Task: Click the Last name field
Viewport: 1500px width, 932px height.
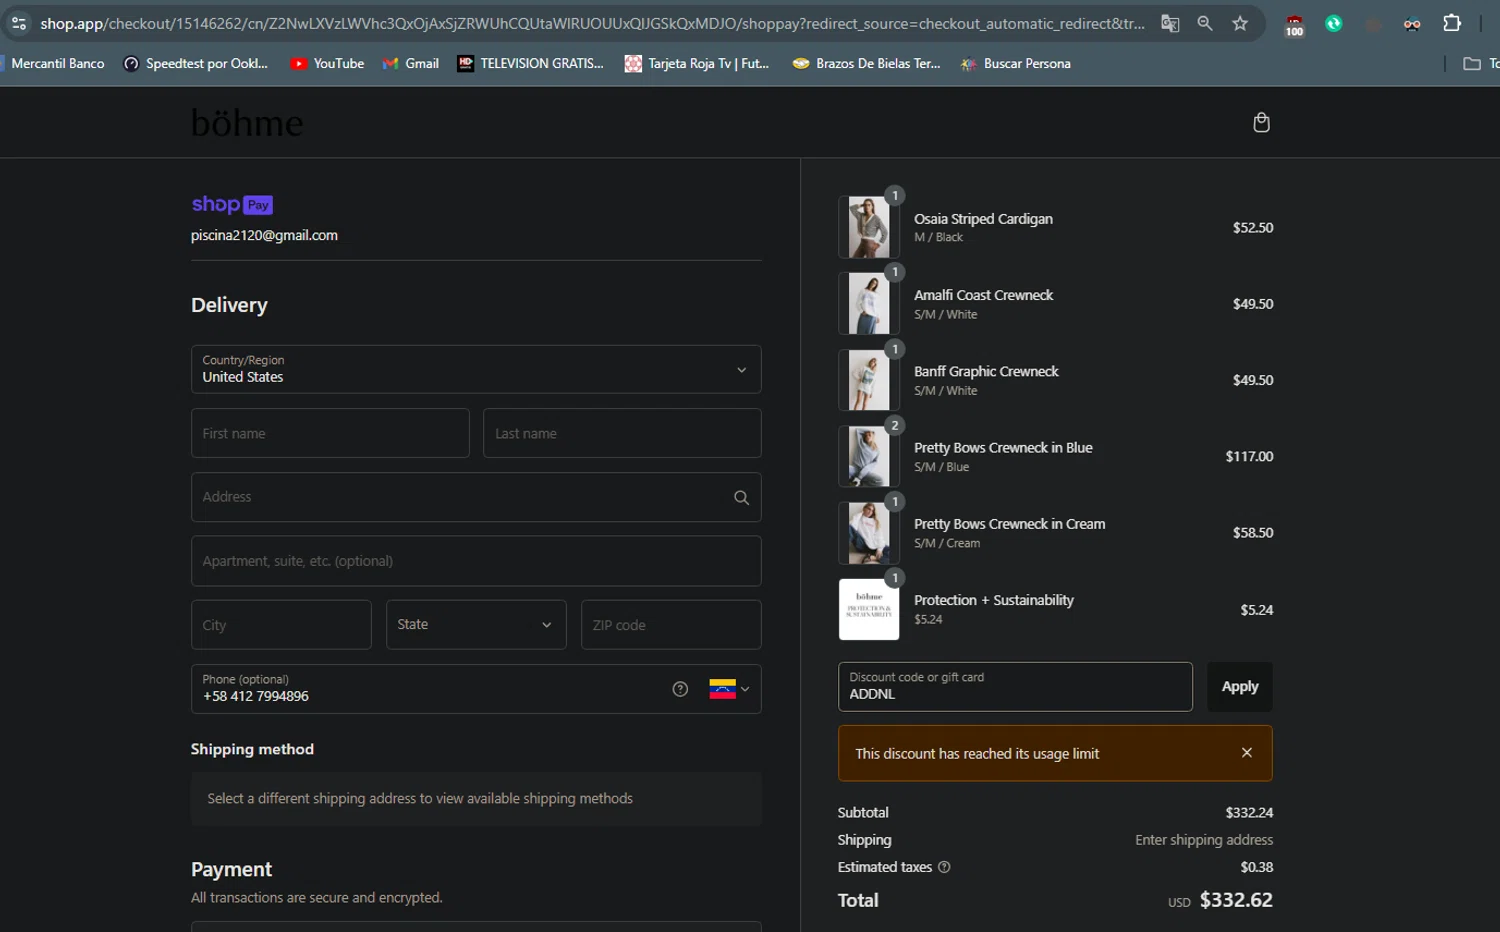Action: point(622,433)
